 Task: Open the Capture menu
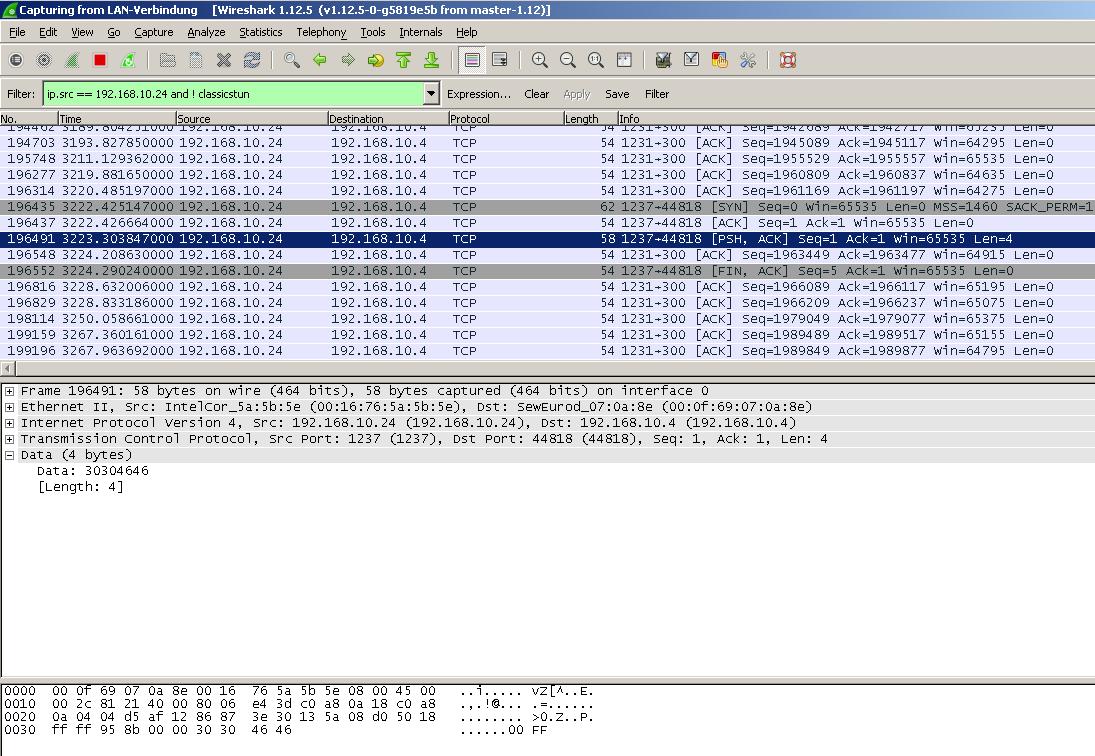(154, 32)
